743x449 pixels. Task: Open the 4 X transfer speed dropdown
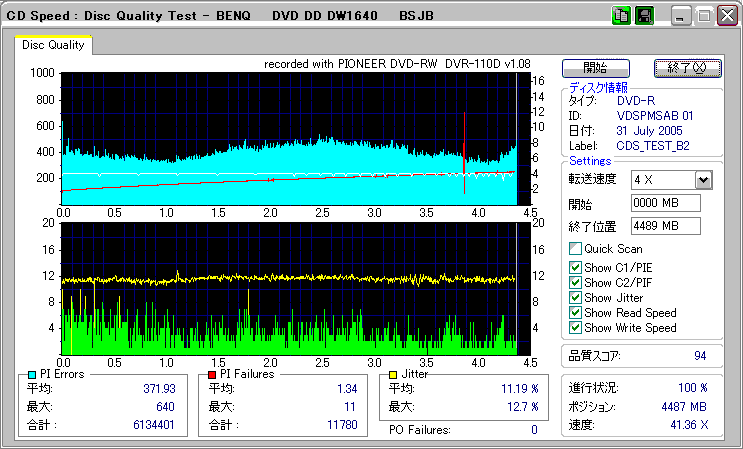pos(702,180)
